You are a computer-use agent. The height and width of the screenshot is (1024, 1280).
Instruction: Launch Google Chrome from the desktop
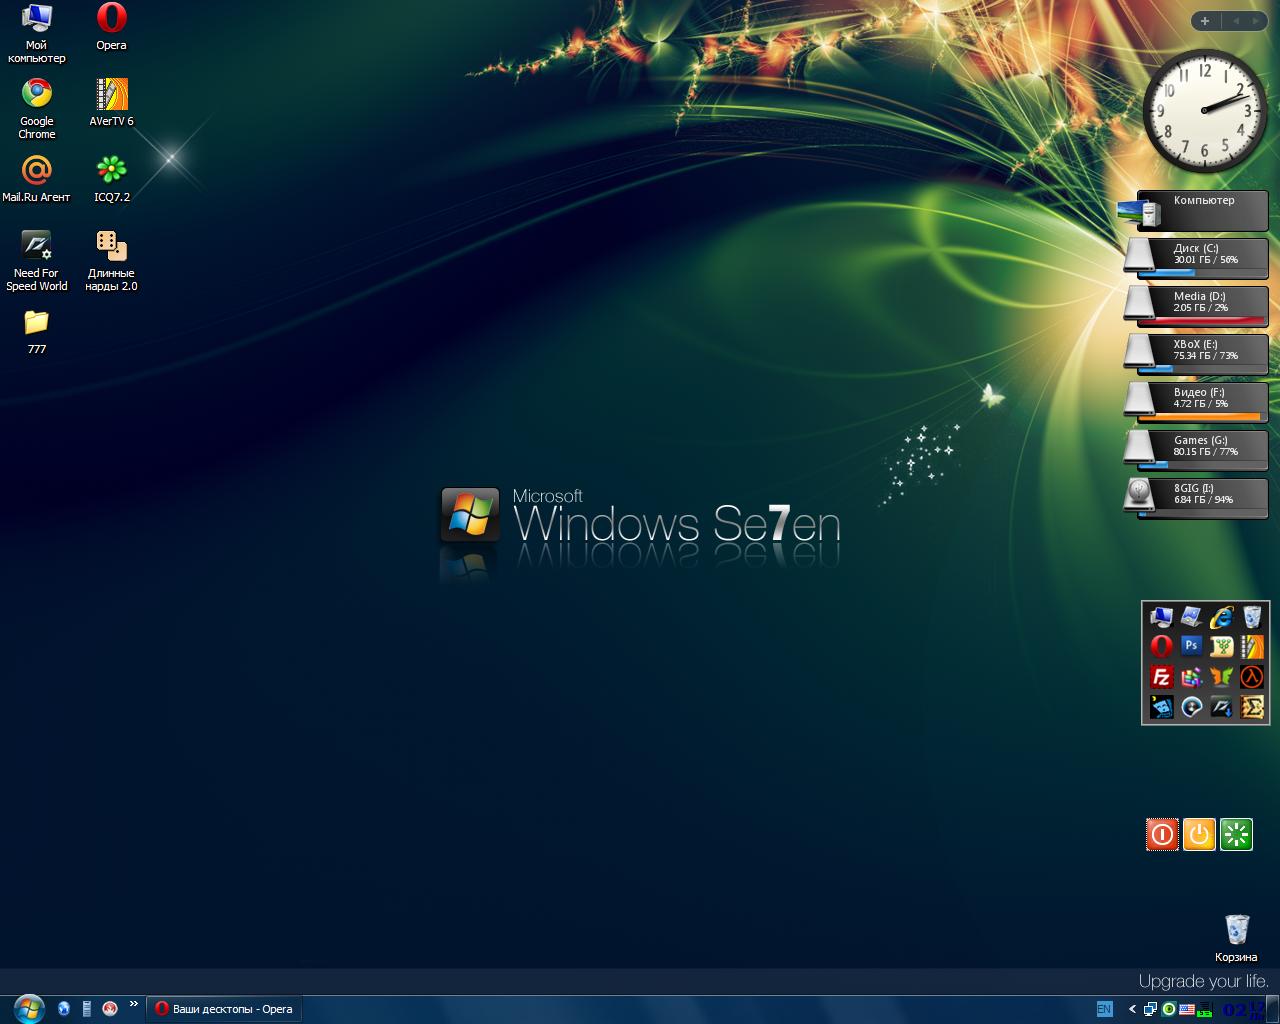[x=37, y=95]
